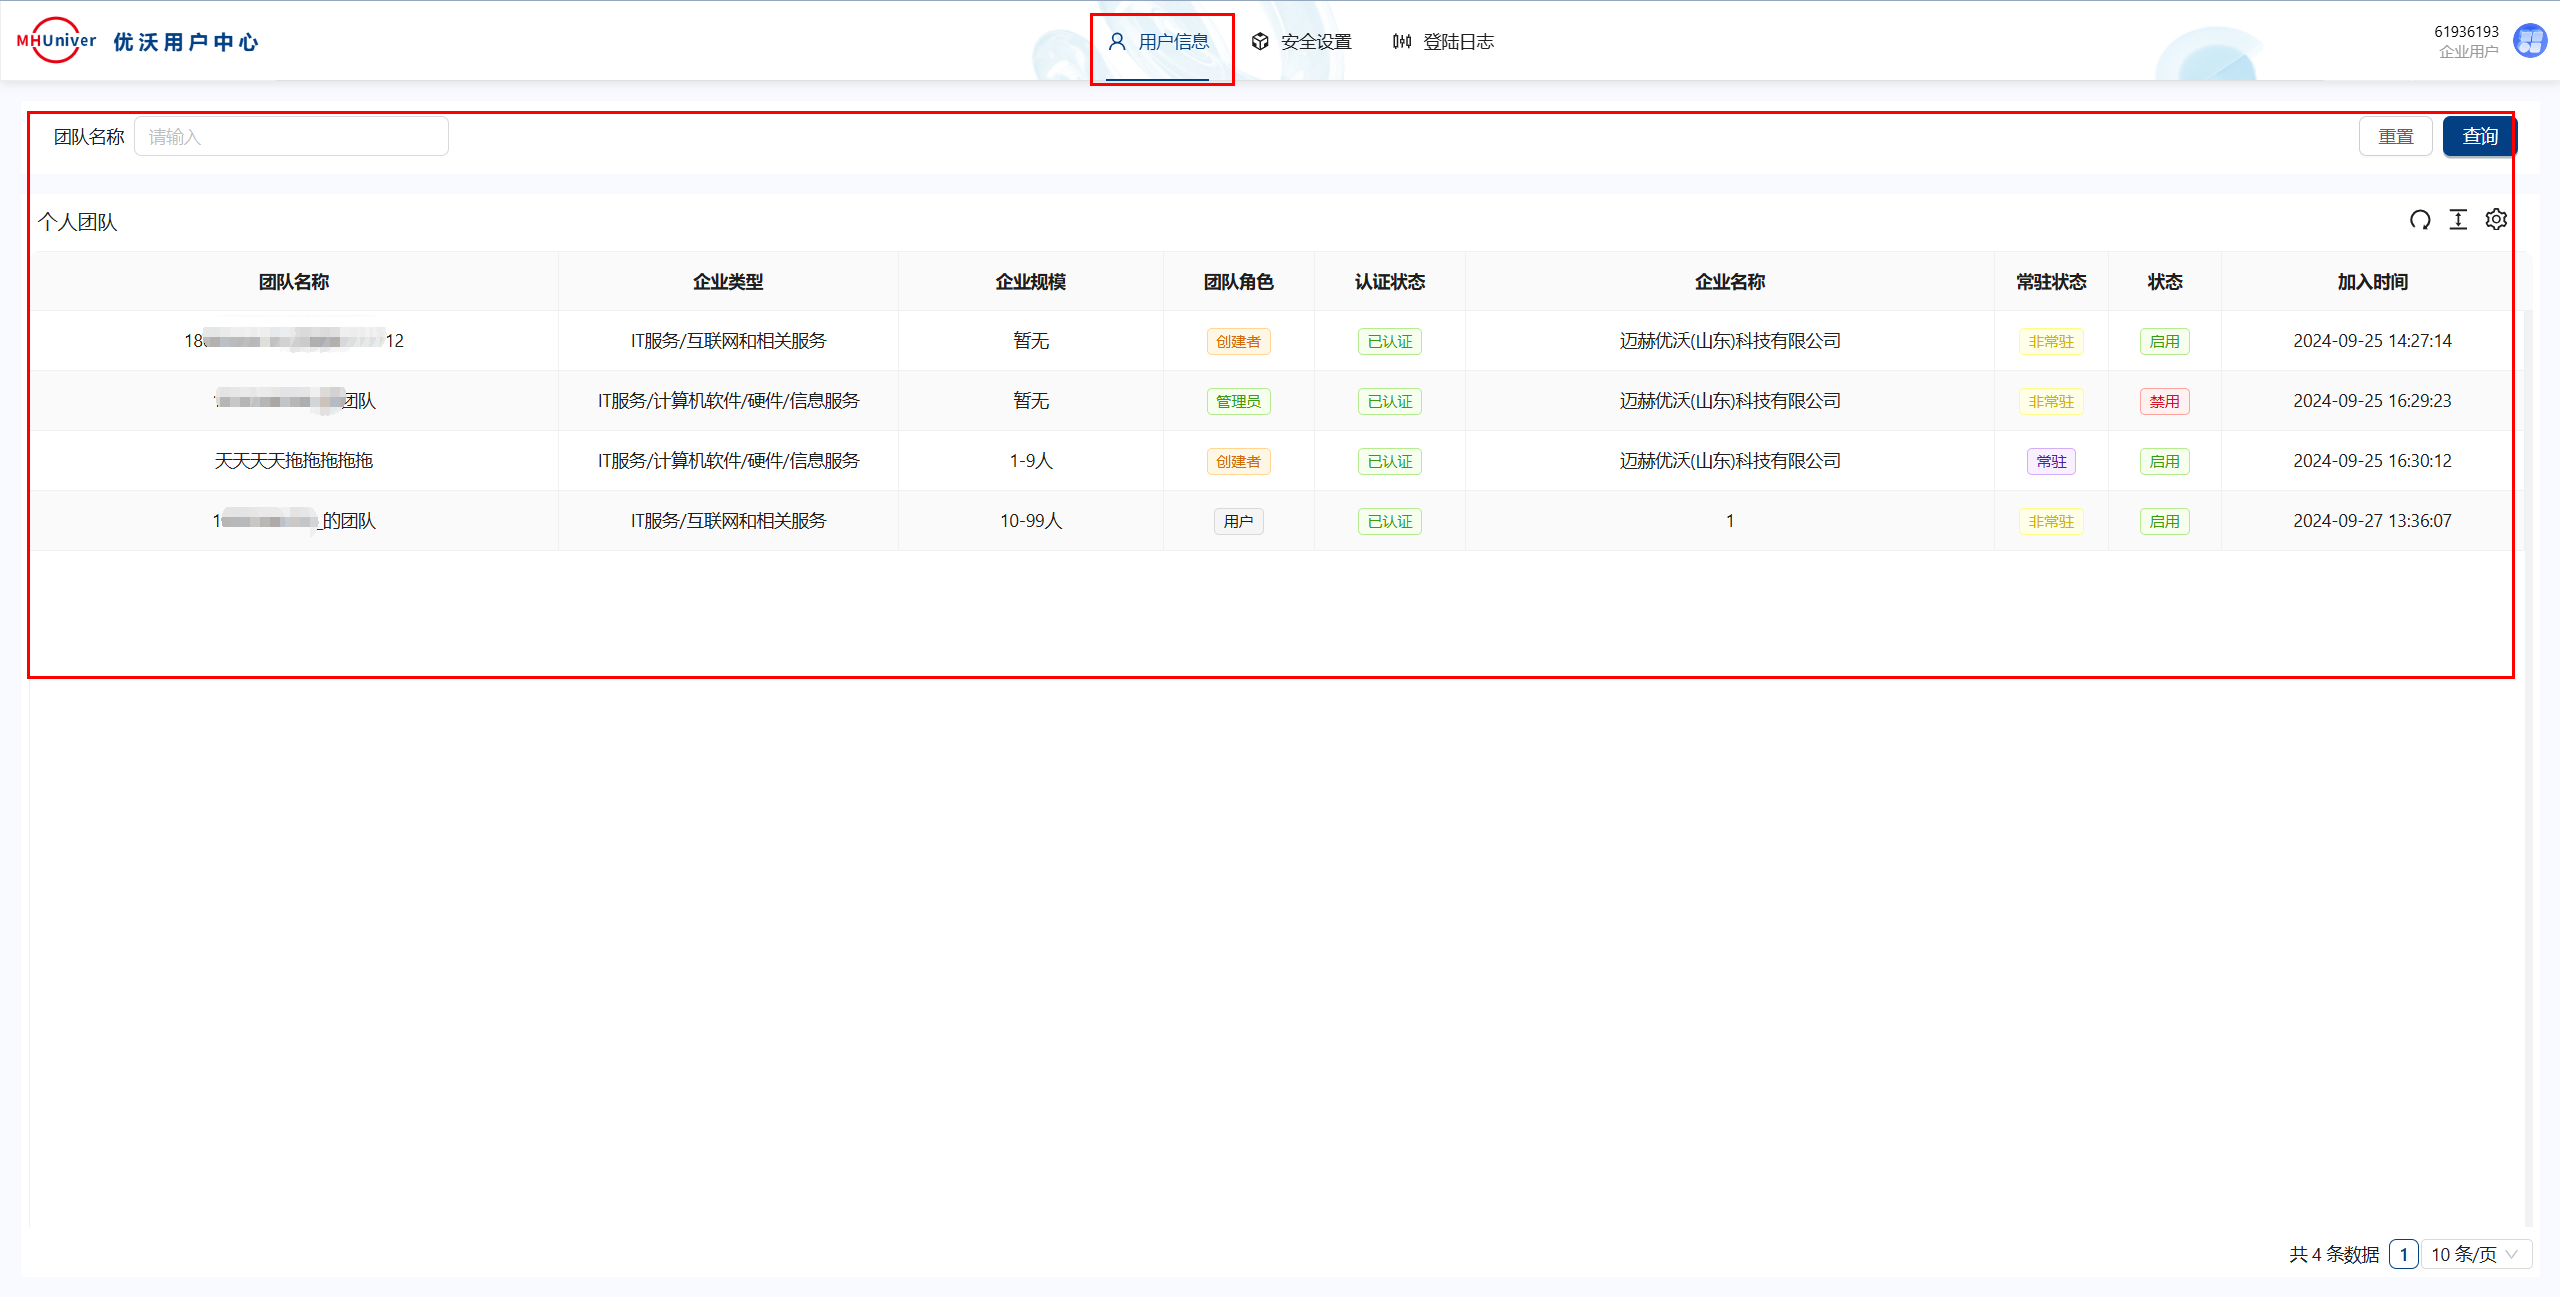Click the 管理员 role tag
Image resolution: width=2560 pixels, height=1297 pixels.
click(x=1238, y=401)
